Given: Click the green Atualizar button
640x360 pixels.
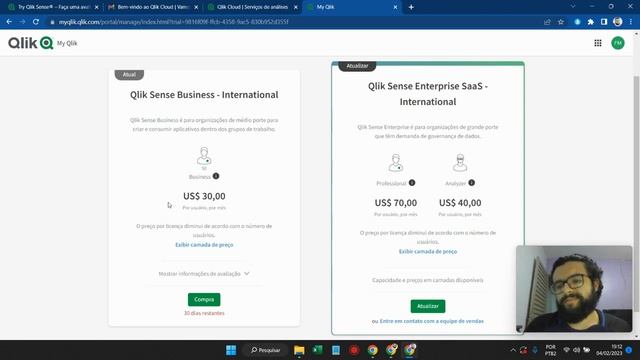Looking at the screenshot, I should 428,306.
